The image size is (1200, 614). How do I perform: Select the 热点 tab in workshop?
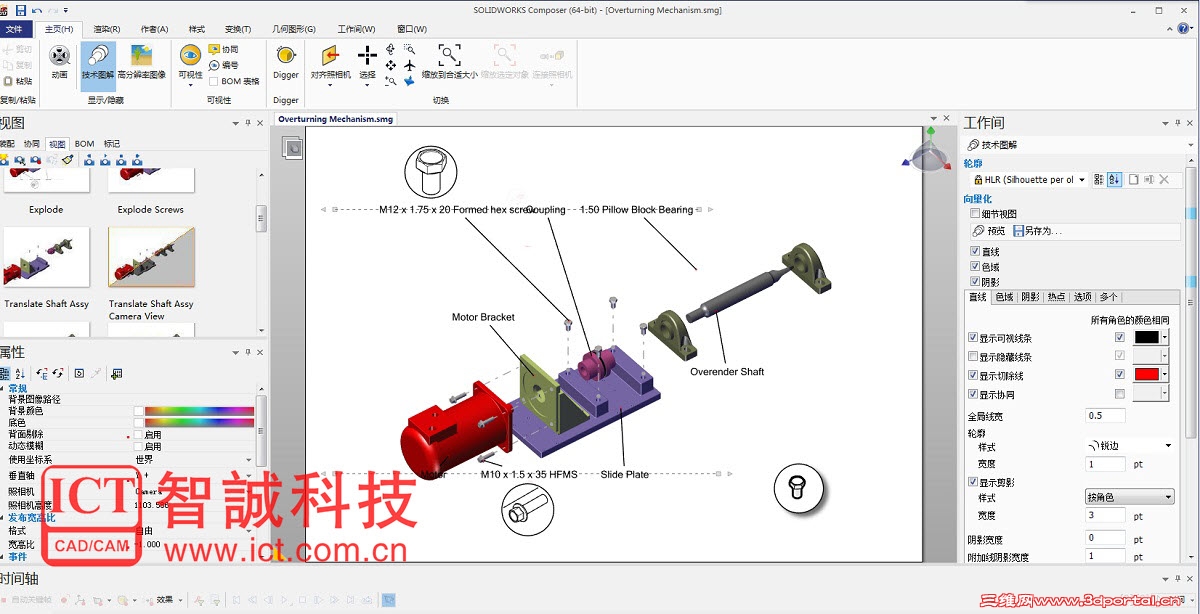pyautogui.click(x=1056, y=297)
